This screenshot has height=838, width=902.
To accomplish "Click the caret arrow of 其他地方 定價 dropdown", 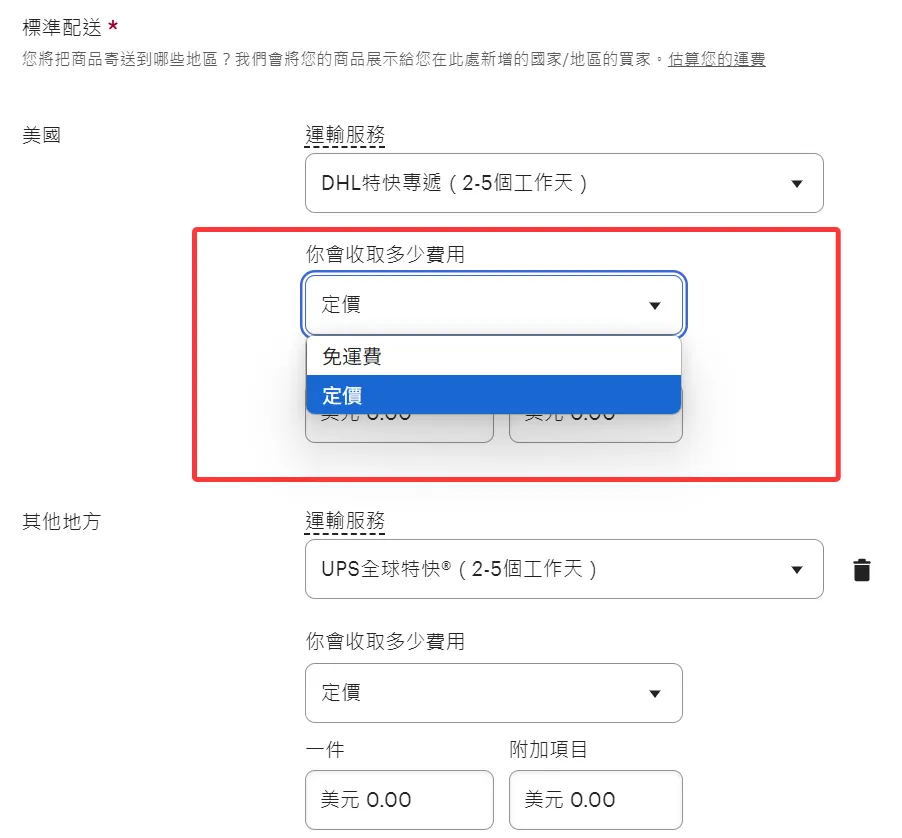I will click(655, 693).
